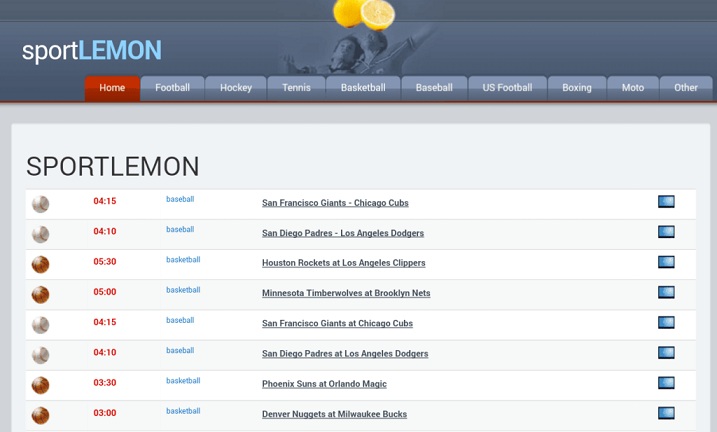The height and width of the screenshot is (432, 717).
Task: Click TV icon for Suns at Magic row
Action: click(666, 383)
